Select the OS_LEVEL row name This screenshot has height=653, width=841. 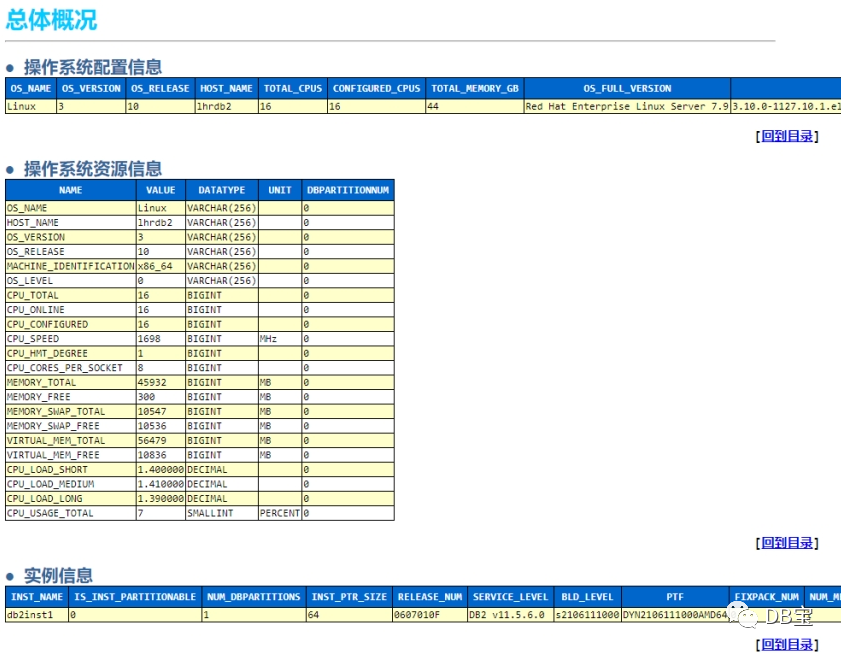[x=71, y=281]
